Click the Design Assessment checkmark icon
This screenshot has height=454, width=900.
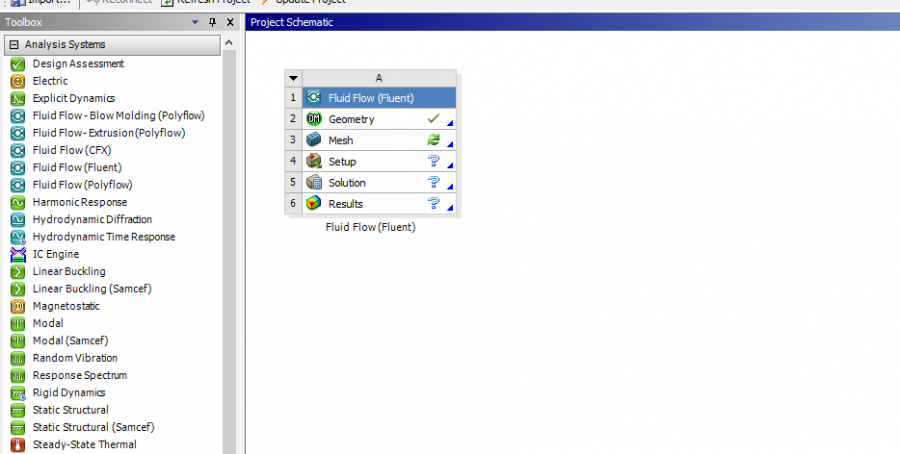pyautogui.click(x=18, y=64)
